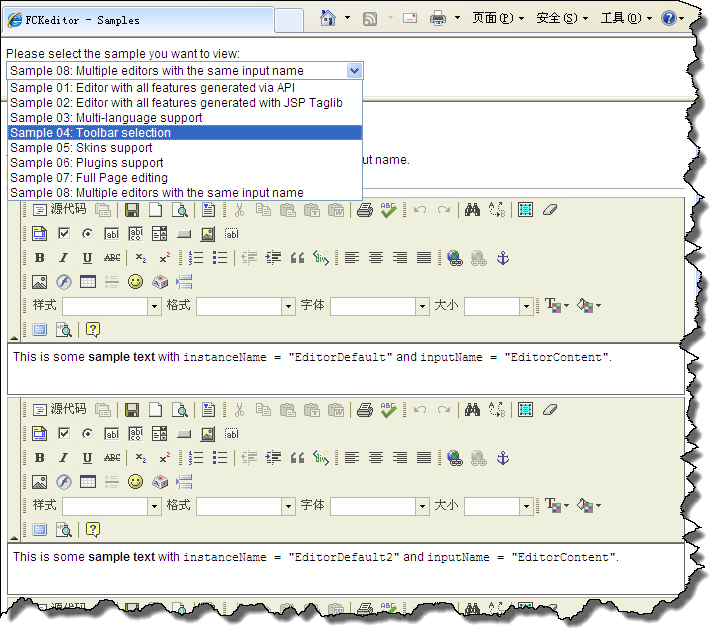This screenshot has height=643, width=725.
Task: Click the sample selector dropdown arrow
Action: click(354, 71)
